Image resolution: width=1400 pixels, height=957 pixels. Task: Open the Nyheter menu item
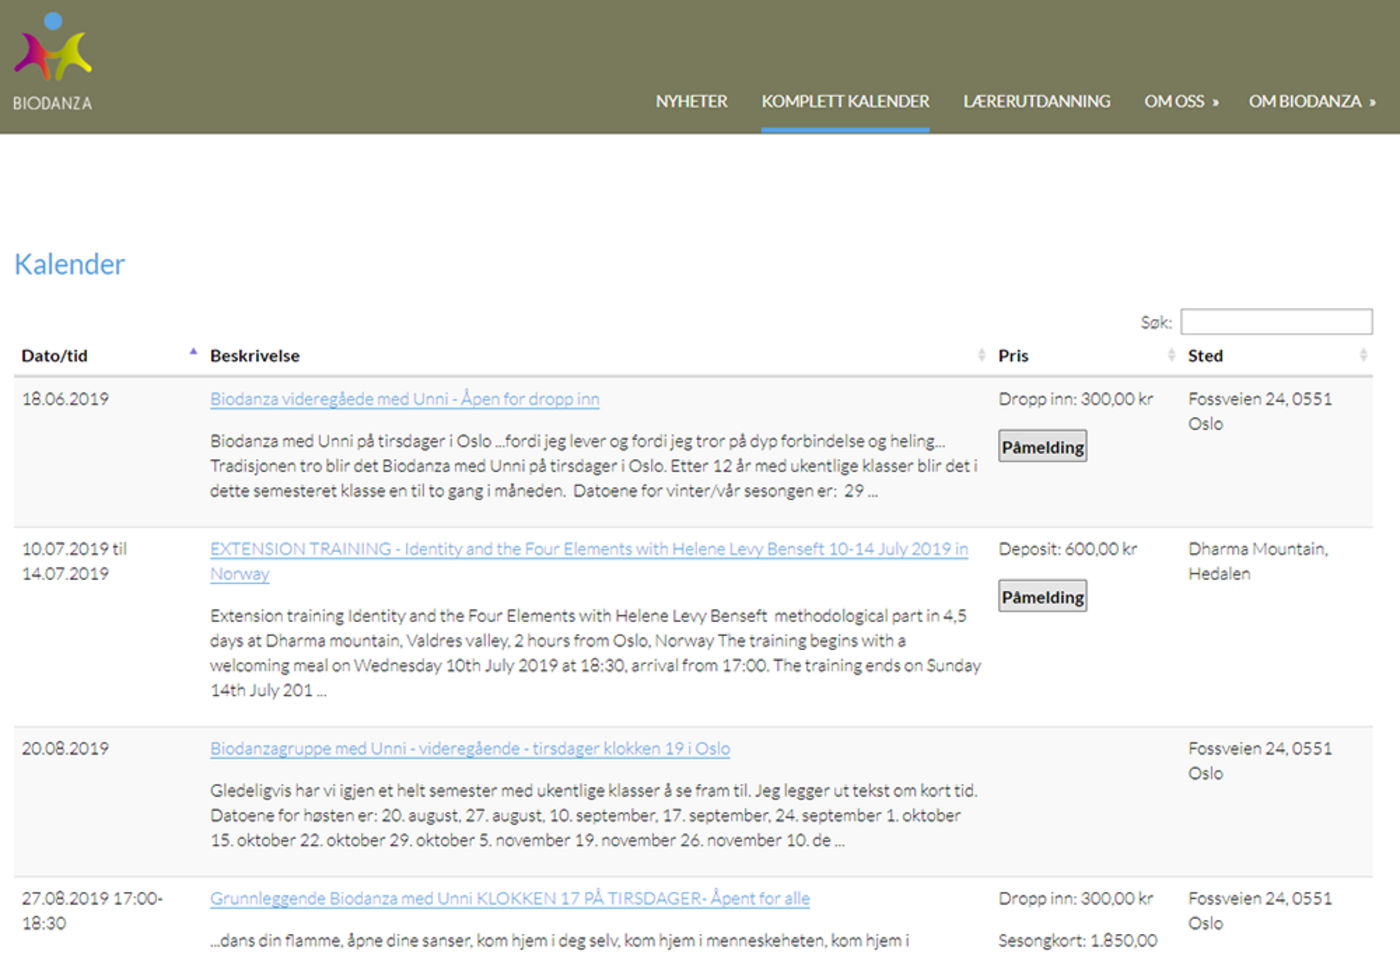click(691, 101)
